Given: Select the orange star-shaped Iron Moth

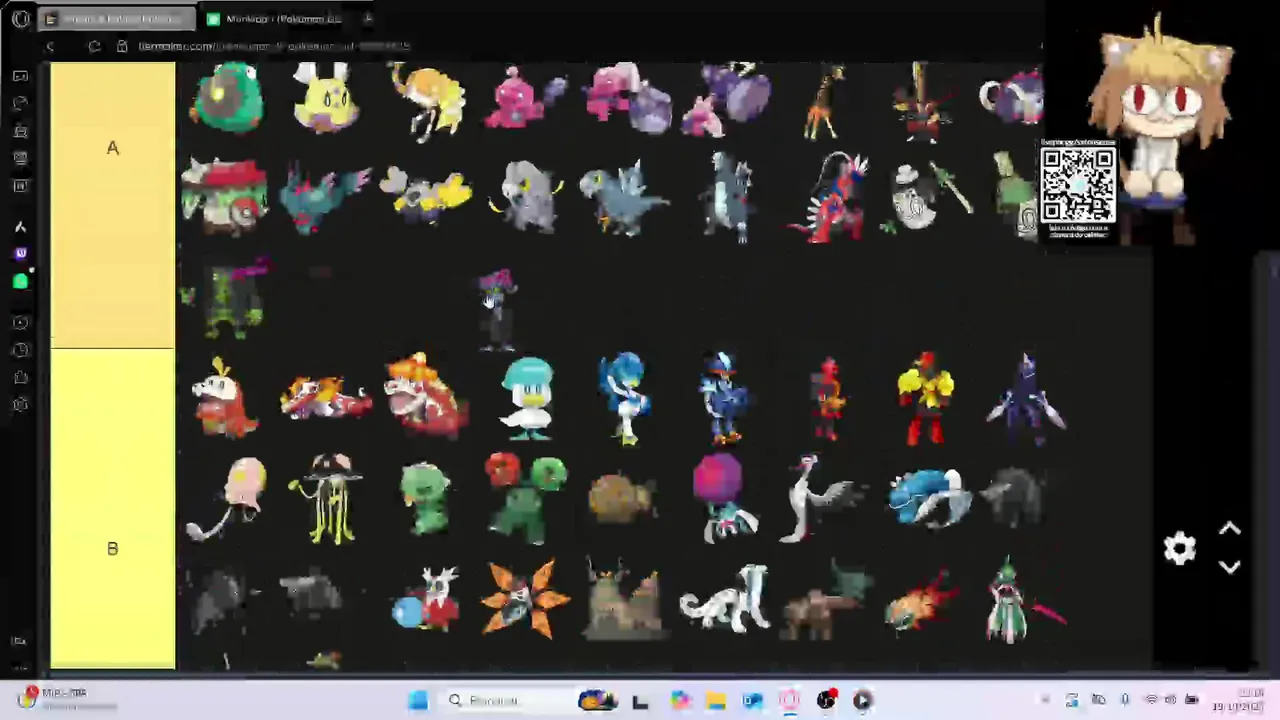Looking at the screenshot, I should click(525, 600).
